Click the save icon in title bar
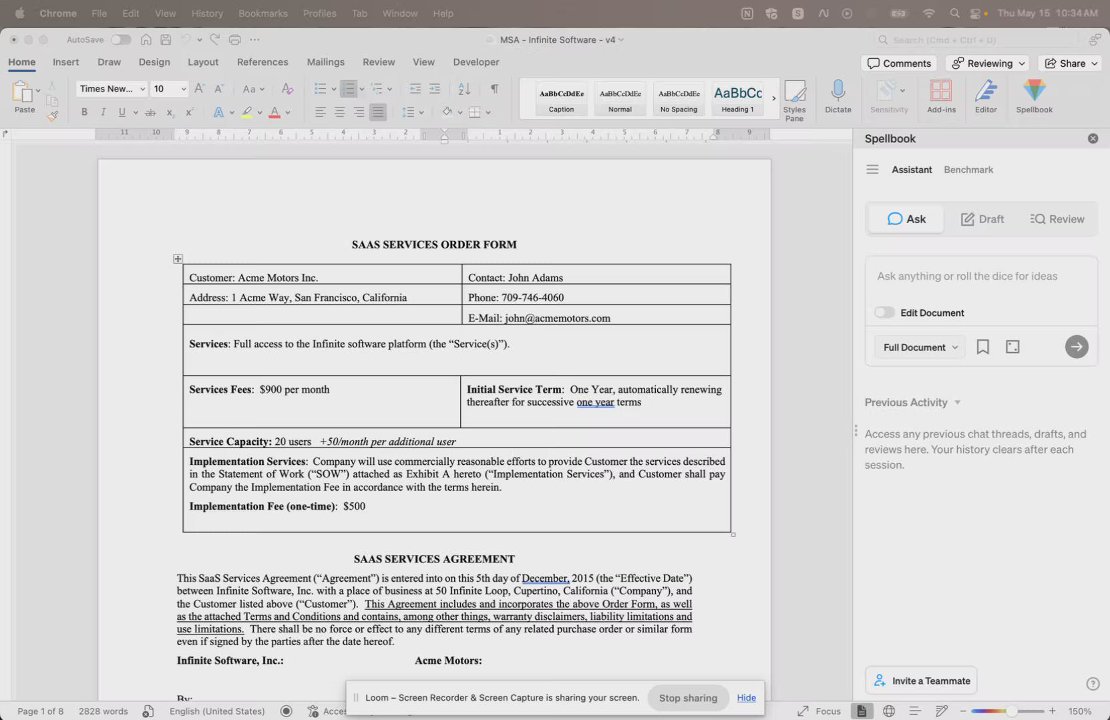The width and height of the screenshot is (1110, 720). (x=165, y=40)
